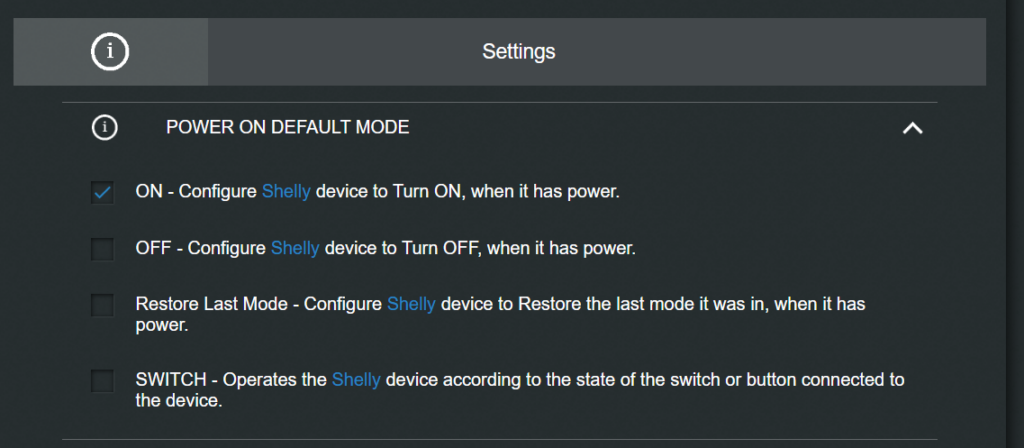Click the 'SWITCH - Operates the' label text
The image size is (1024, 448).
230,380
